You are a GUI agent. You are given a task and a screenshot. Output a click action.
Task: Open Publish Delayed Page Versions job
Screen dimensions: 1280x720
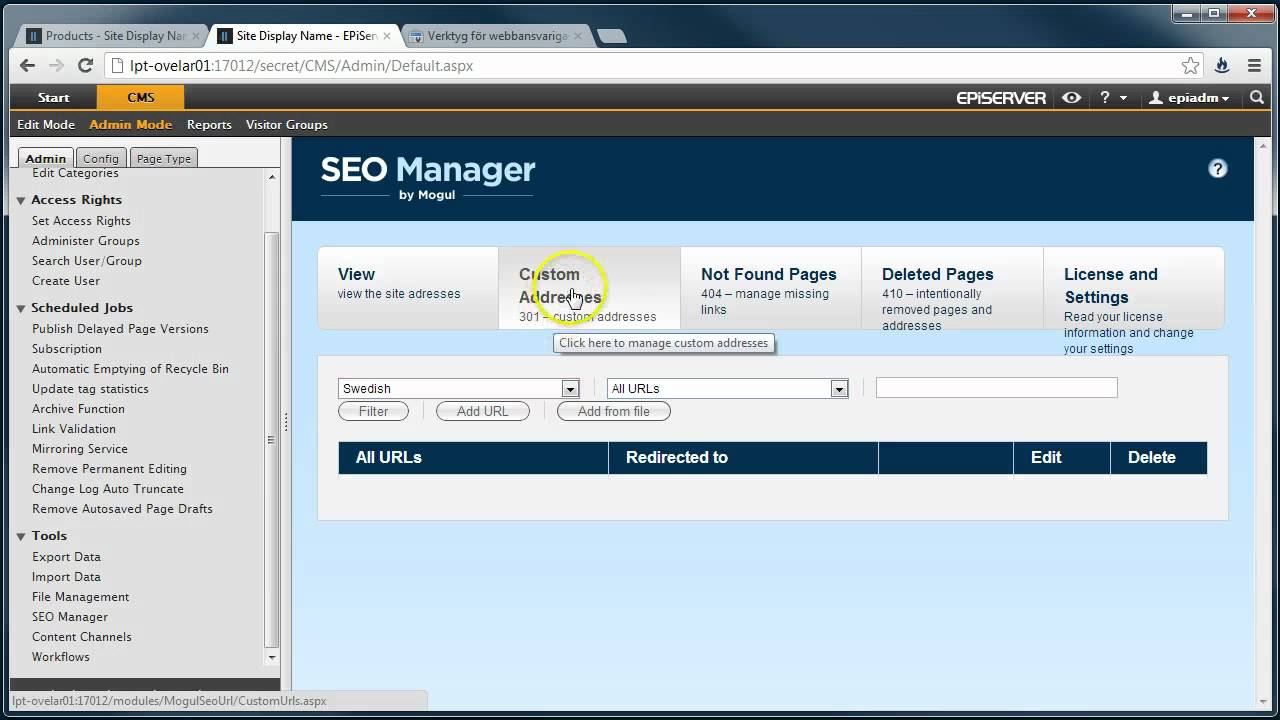pyautogui.click(x=120, y=329)
